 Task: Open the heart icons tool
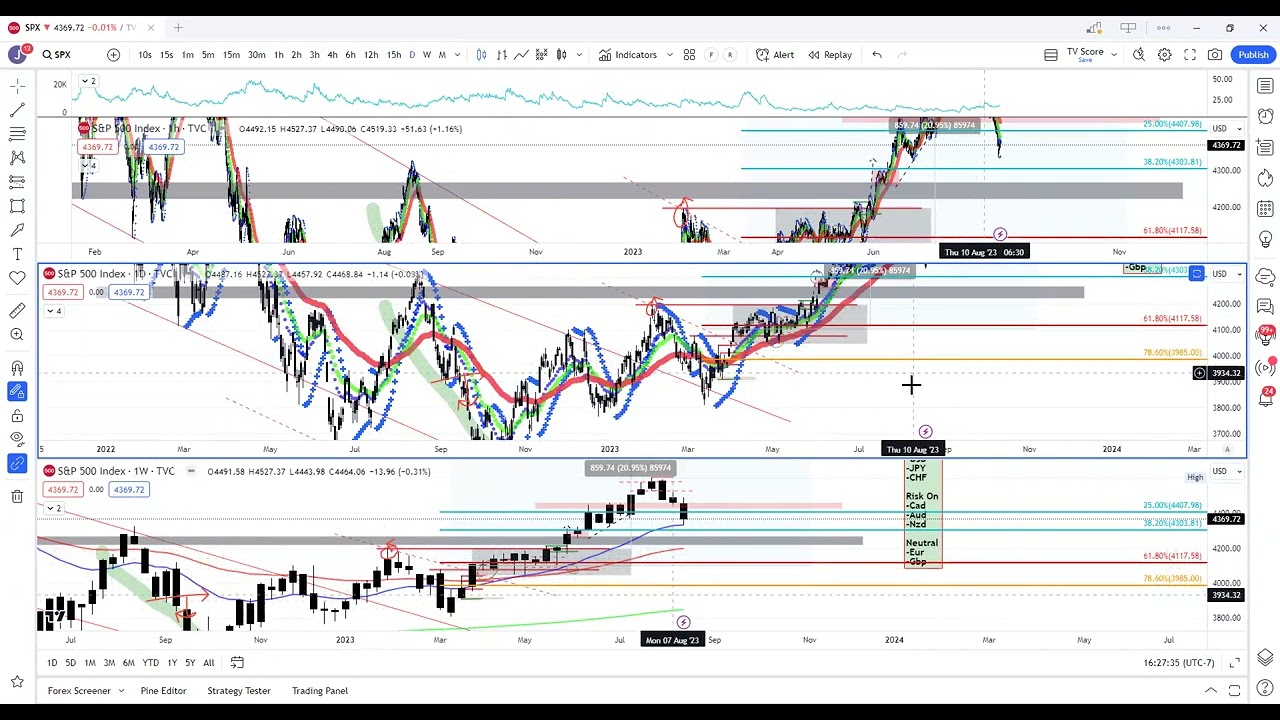tap(17, 278)
